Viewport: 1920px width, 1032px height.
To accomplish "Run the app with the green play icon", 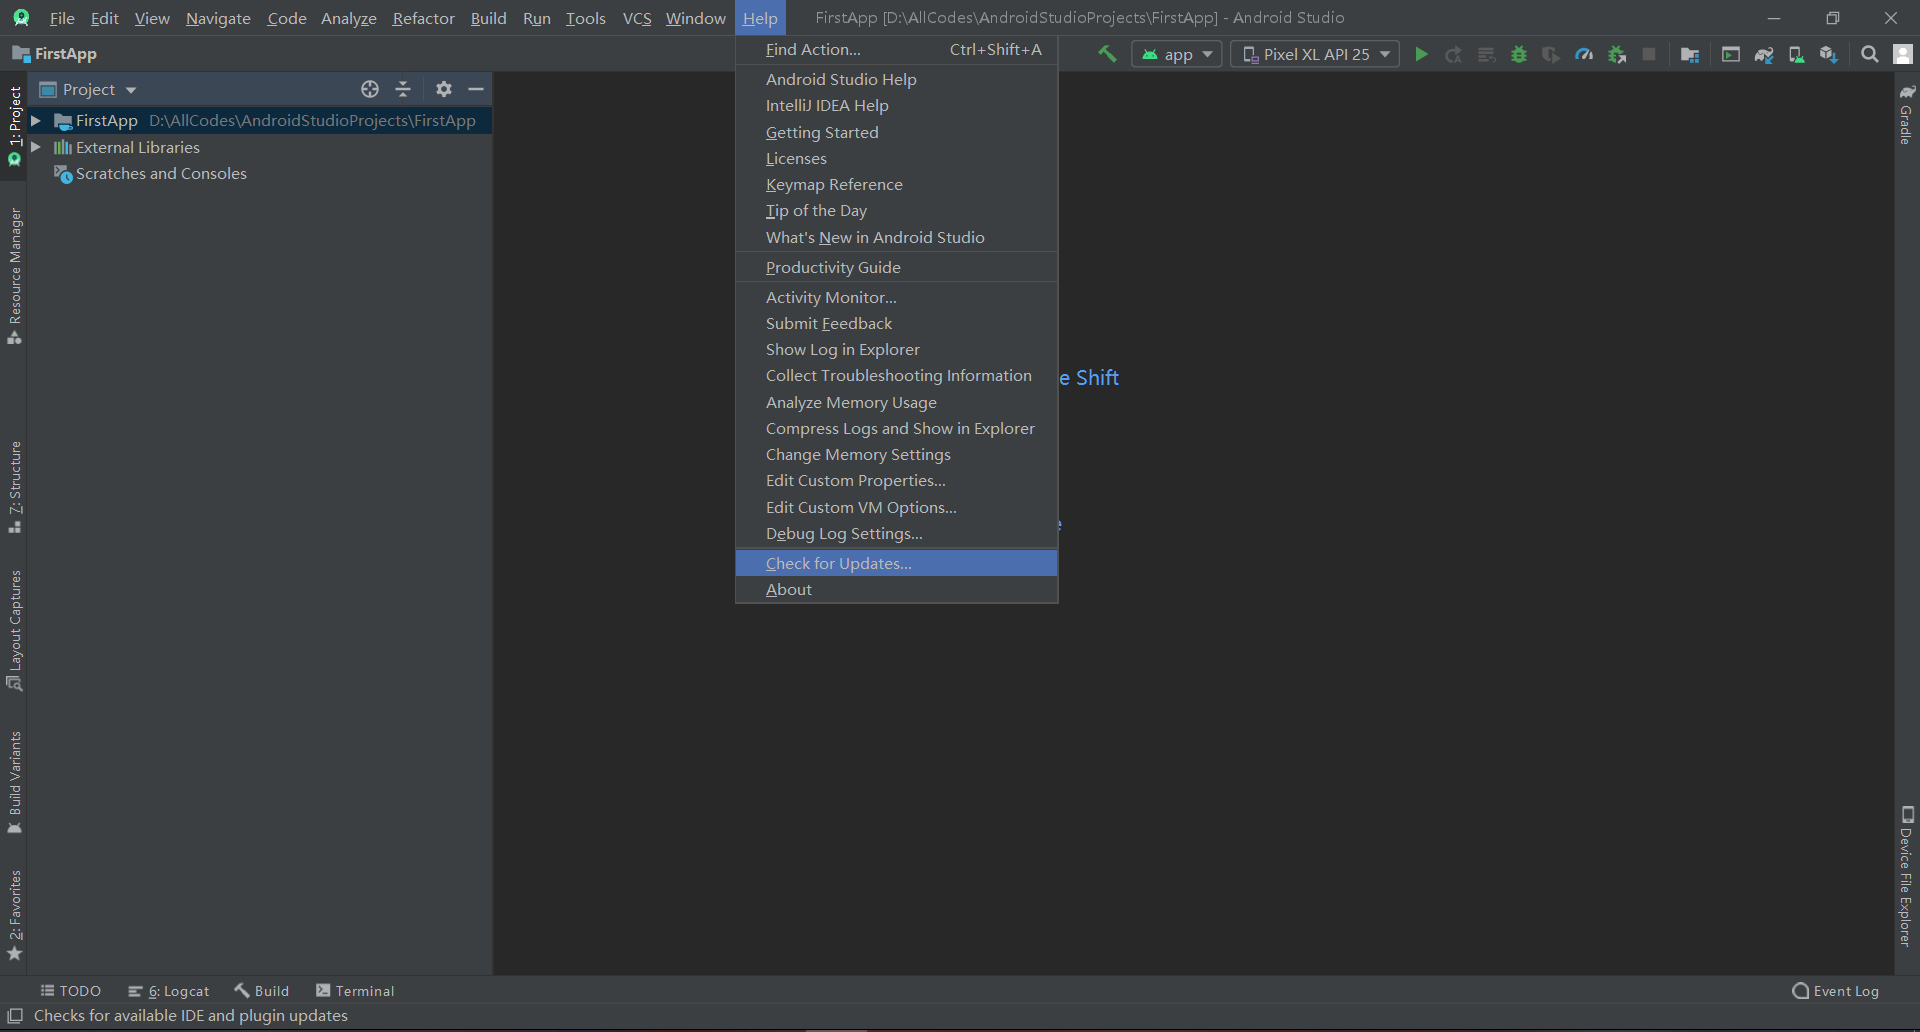I will point(1421,54).
